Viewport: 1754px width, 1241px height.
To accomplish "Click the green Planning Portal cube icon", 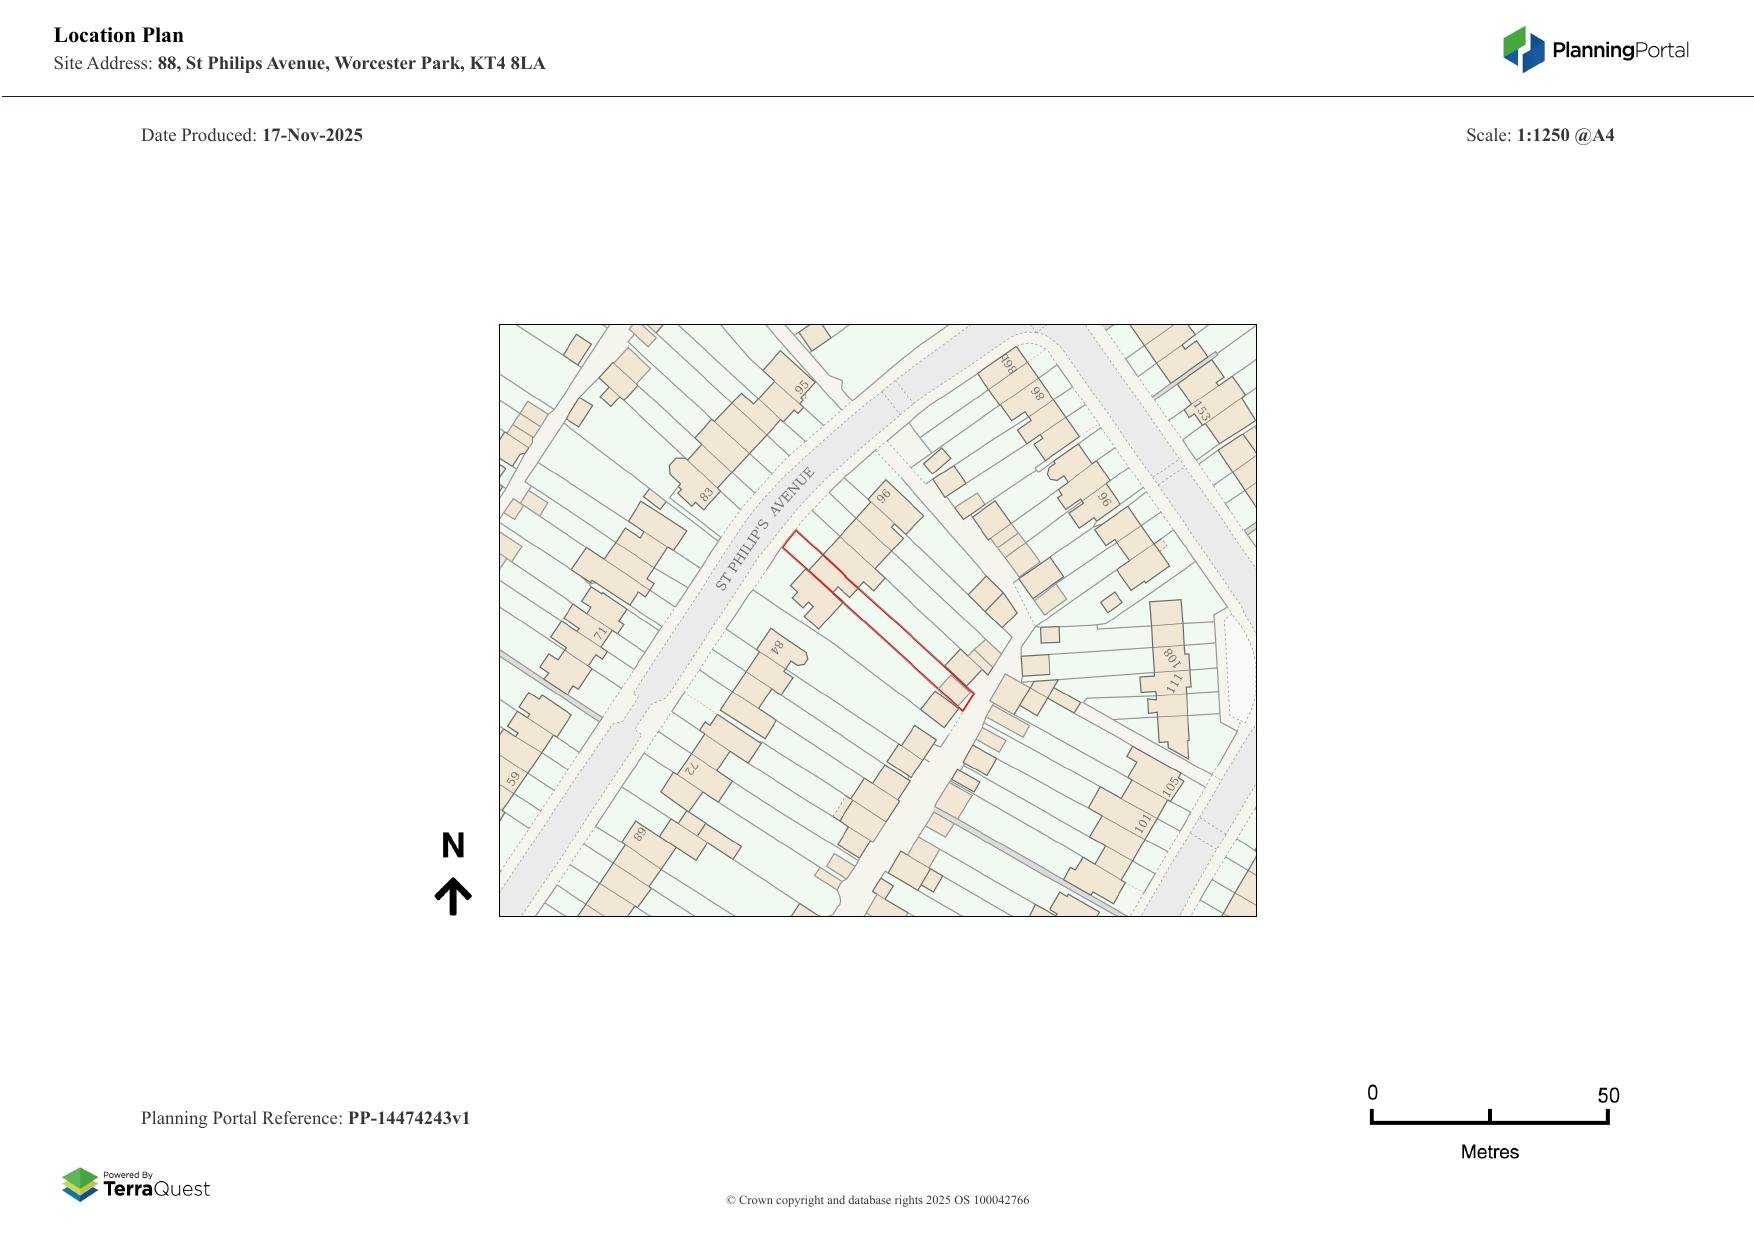I will click(1516, 44).
